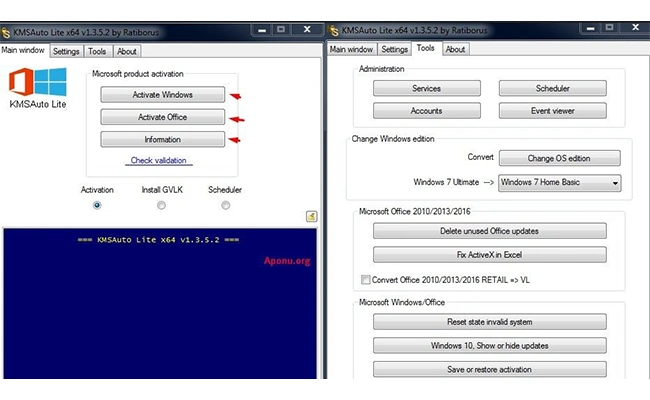Select Tools tab in the right window
650x400 pixels.
[426, 48]
